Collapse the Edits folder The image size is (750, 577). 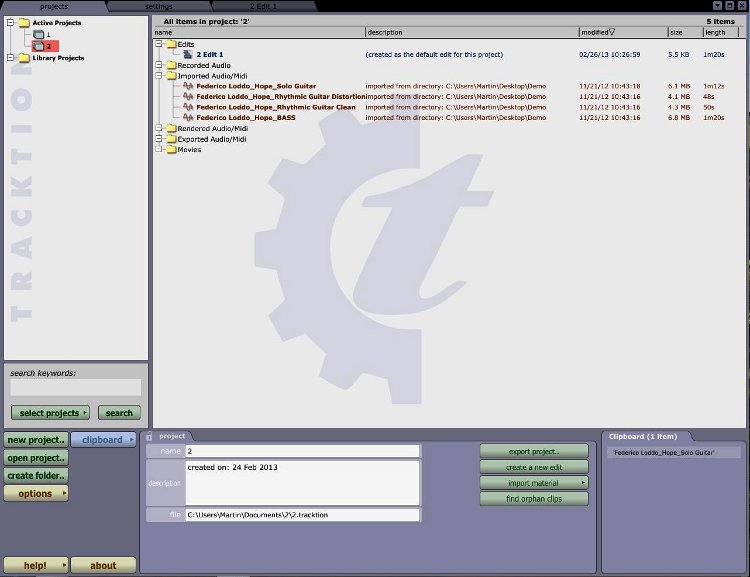[x=159, y=44]
